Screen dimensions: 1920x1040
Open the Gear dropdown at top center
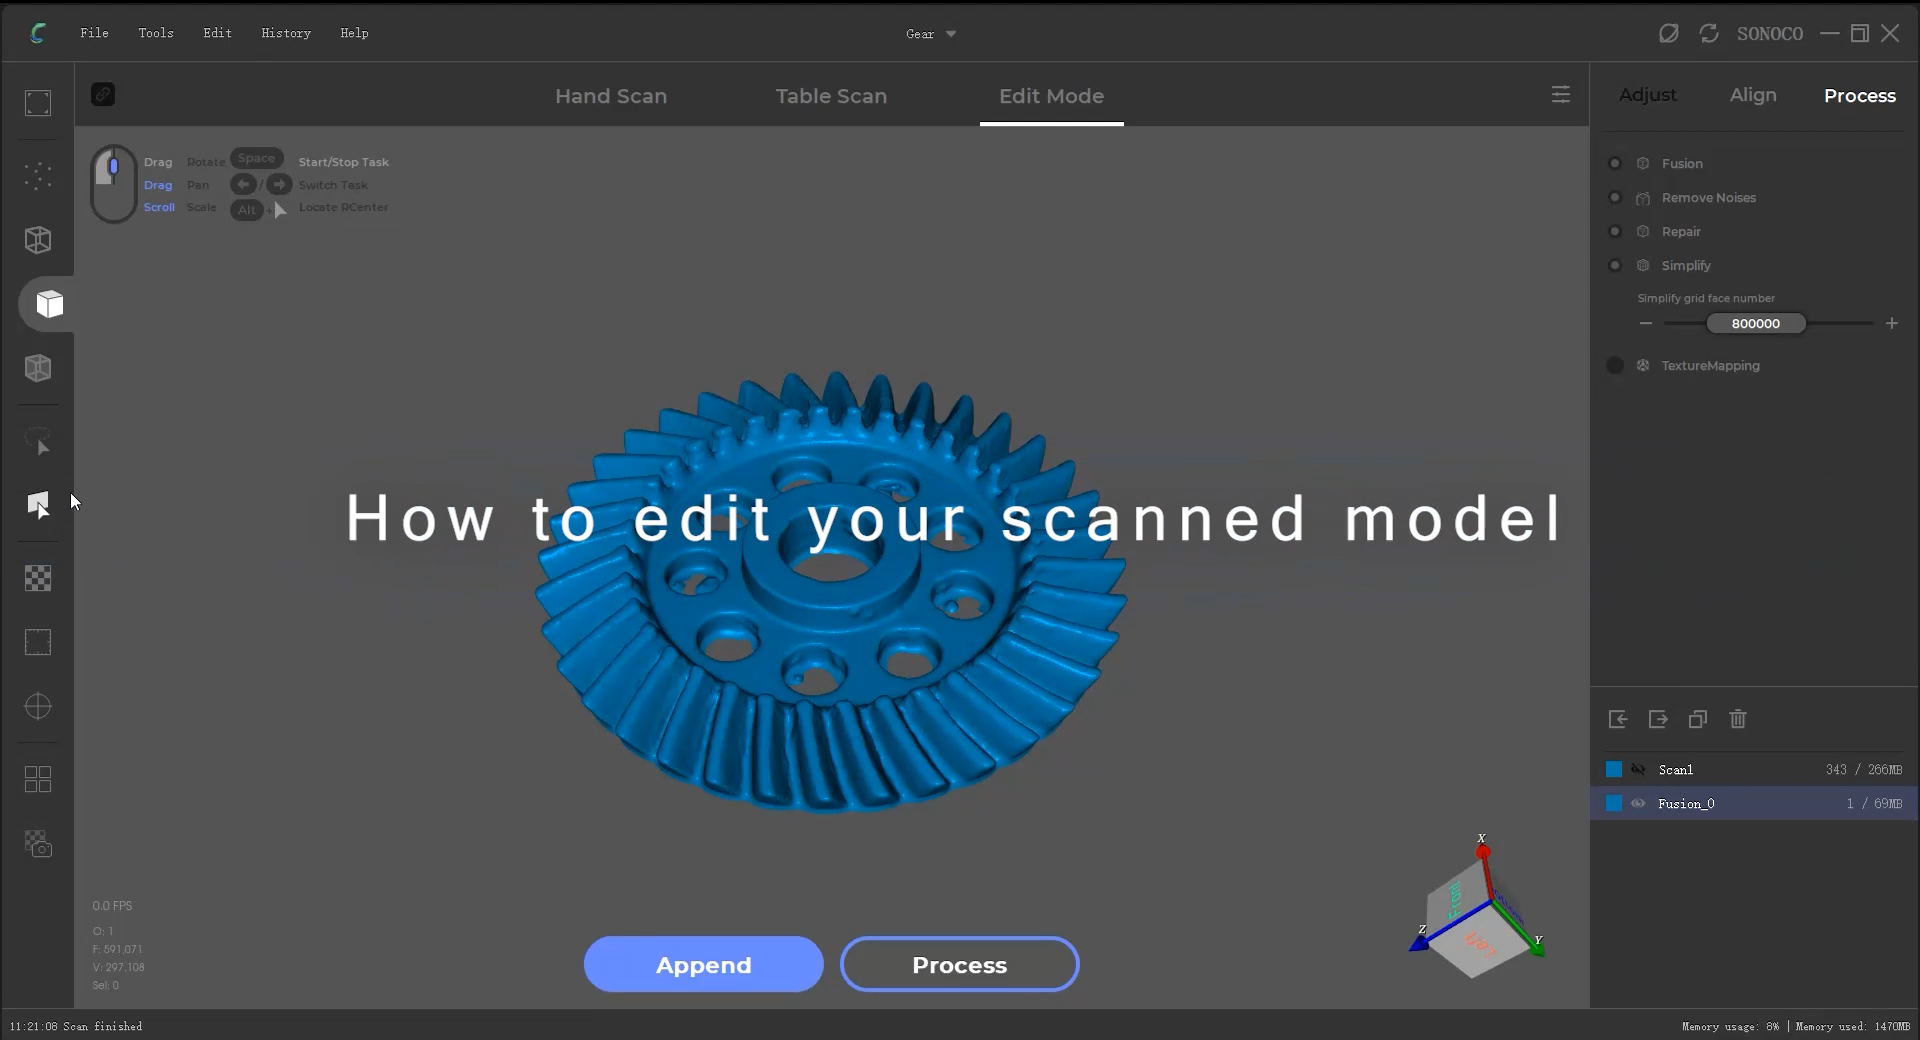click(929, 33)
